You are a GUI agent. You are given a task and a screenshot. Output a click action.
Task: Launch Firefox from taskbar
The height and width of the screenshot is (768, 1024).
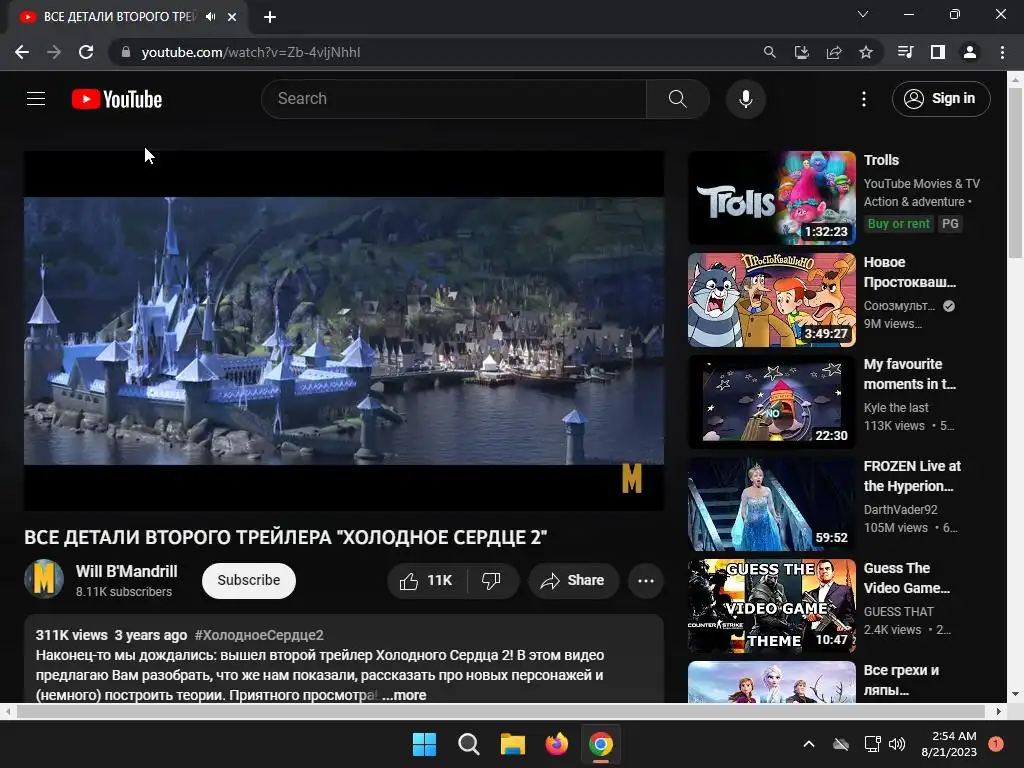(x=556, y=744)
